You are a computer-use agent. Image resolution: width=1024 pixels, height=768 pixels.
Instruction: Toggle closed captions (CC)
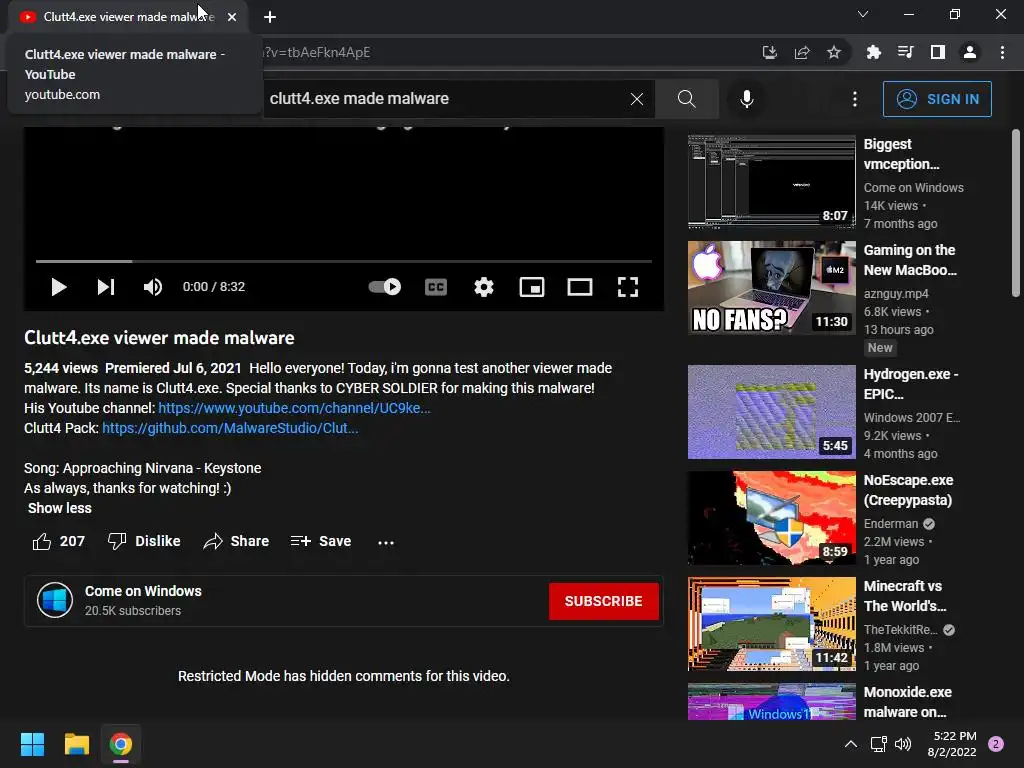(436, 287)
